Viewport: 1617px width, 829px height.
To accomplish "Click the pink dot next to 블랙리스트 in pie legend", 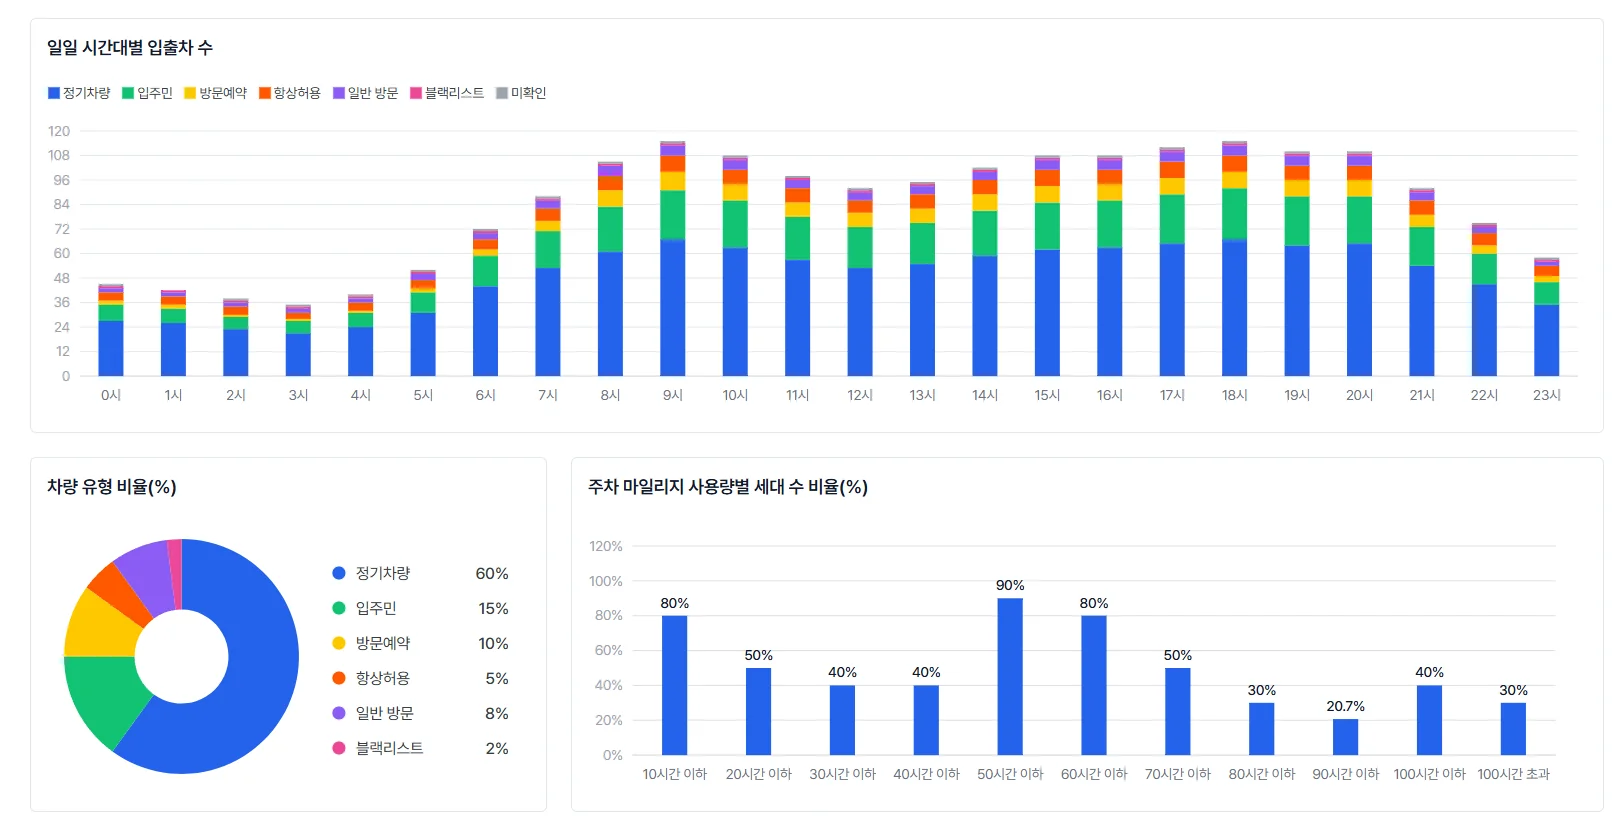I will 339,748.
